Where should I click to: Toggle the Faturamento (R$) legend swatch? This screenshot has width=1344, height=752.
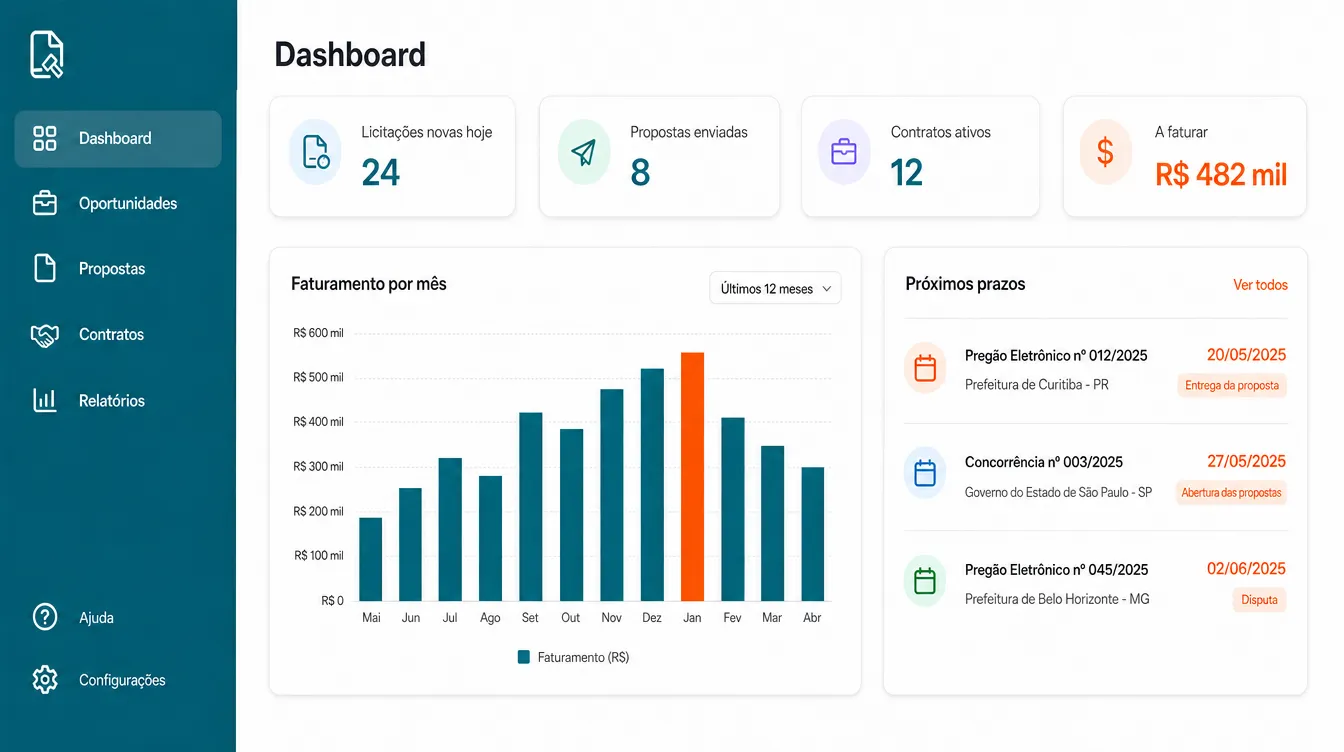tap(523, 657)
